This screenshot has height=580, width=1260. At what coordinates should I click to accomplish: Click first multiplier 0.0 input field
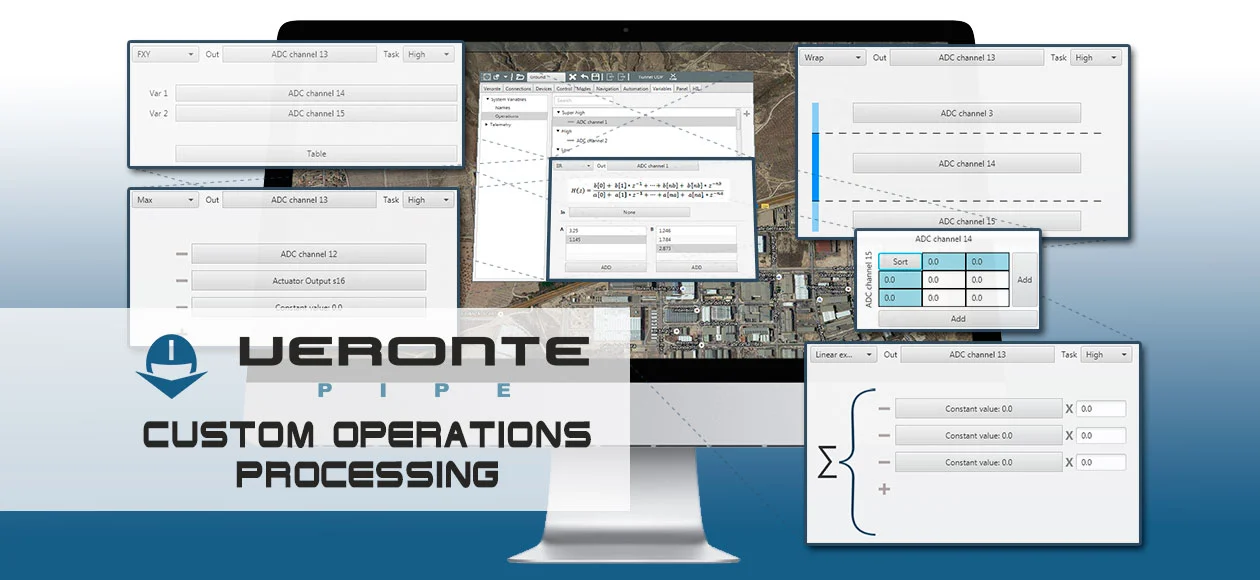pos(1101,409)
